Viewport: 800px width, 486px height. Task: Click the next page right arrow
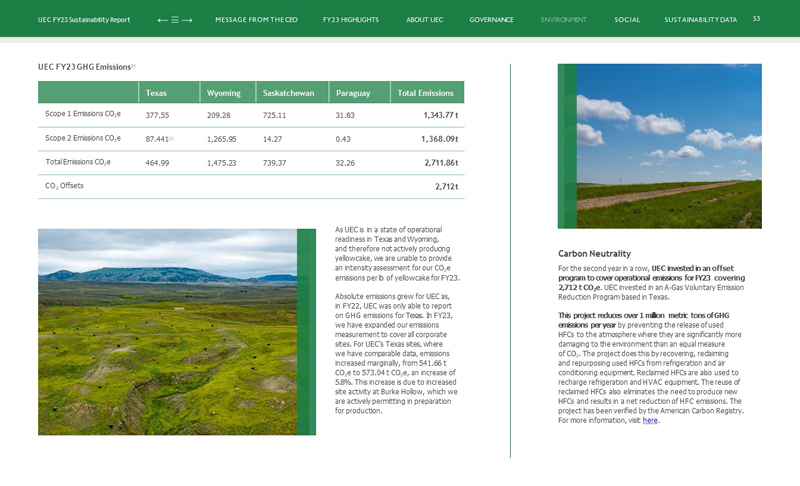[187, 20]
